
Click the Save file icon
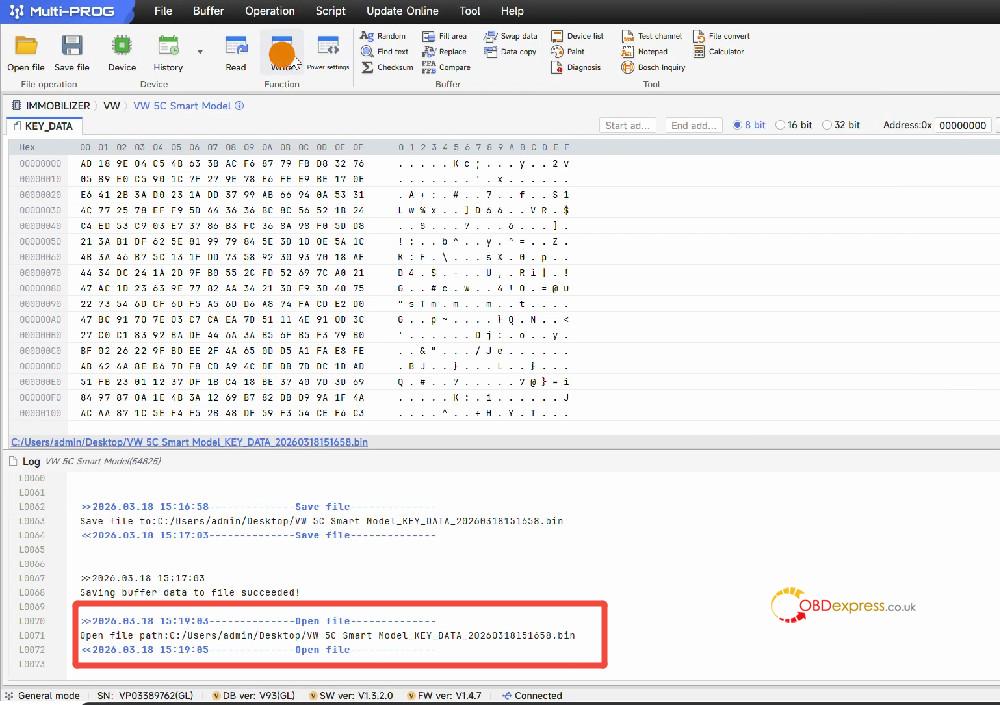pyautogui.click(x=72, y=46)
